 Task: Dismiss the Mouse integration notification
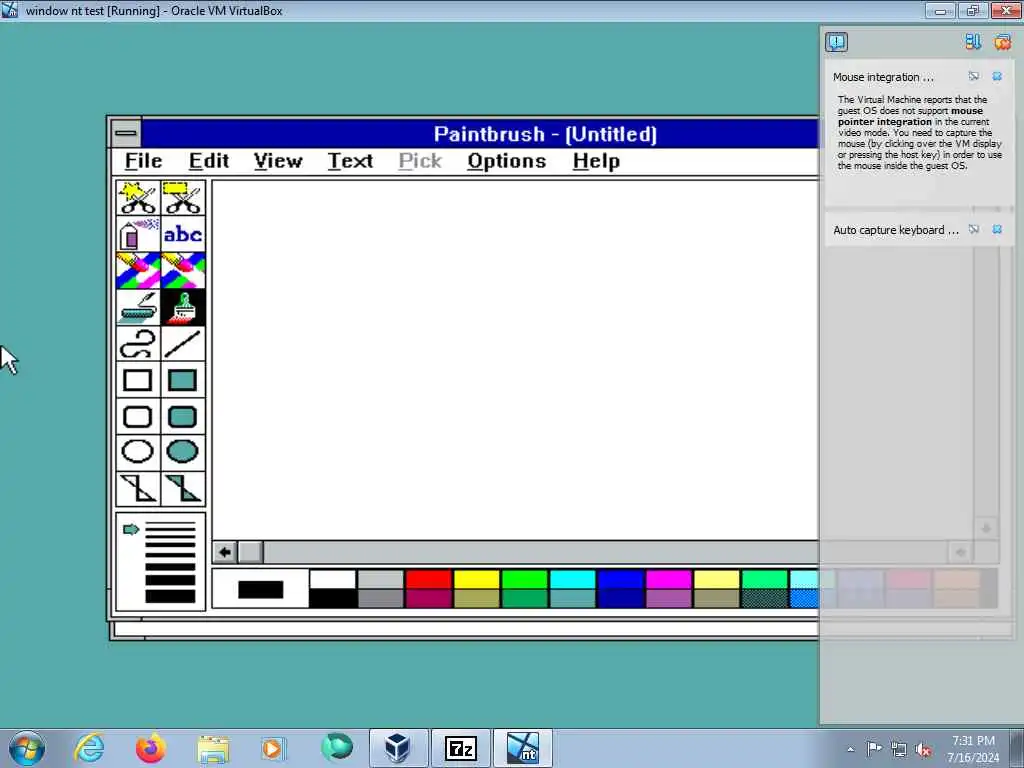tap(997, 76)
